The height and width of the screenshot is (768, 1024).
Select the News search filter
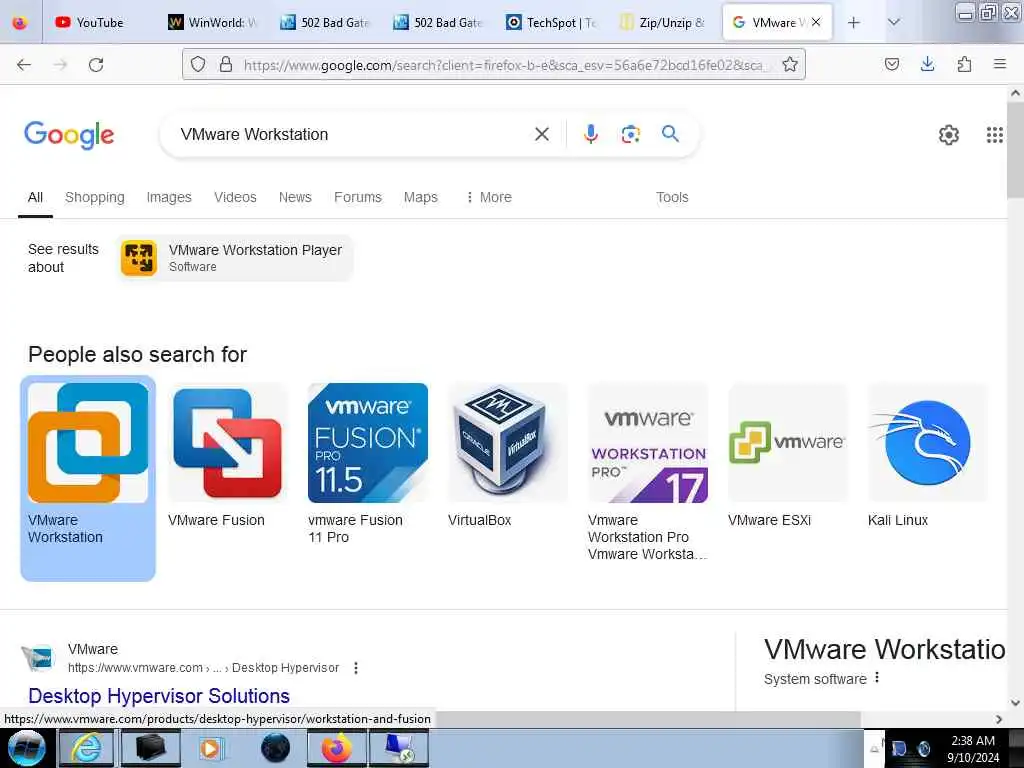pos(295,197)
